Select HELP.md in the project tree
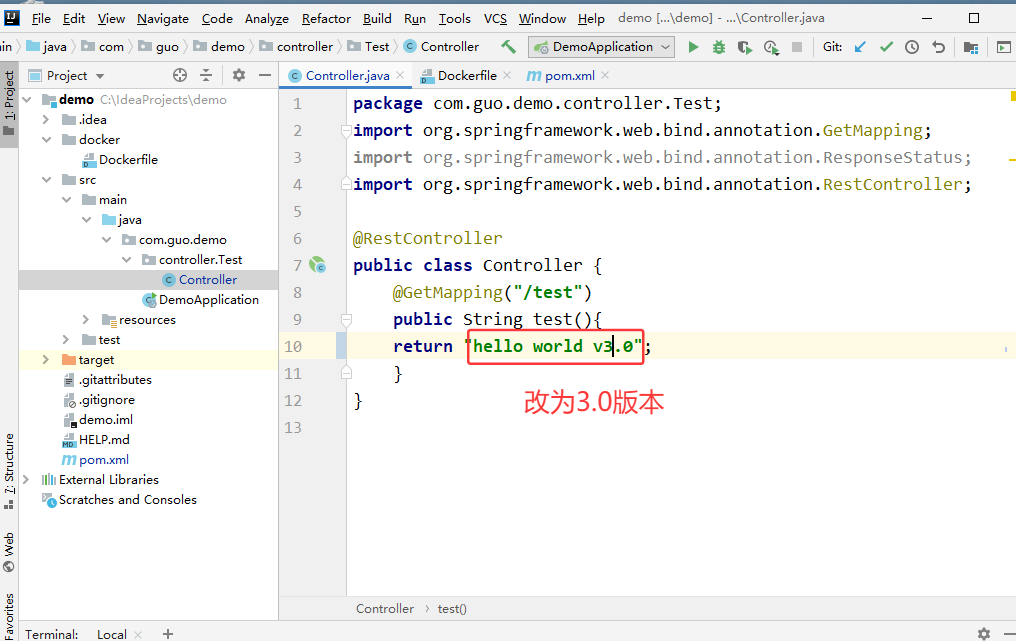1016x641 pixels. pos(104,439)
